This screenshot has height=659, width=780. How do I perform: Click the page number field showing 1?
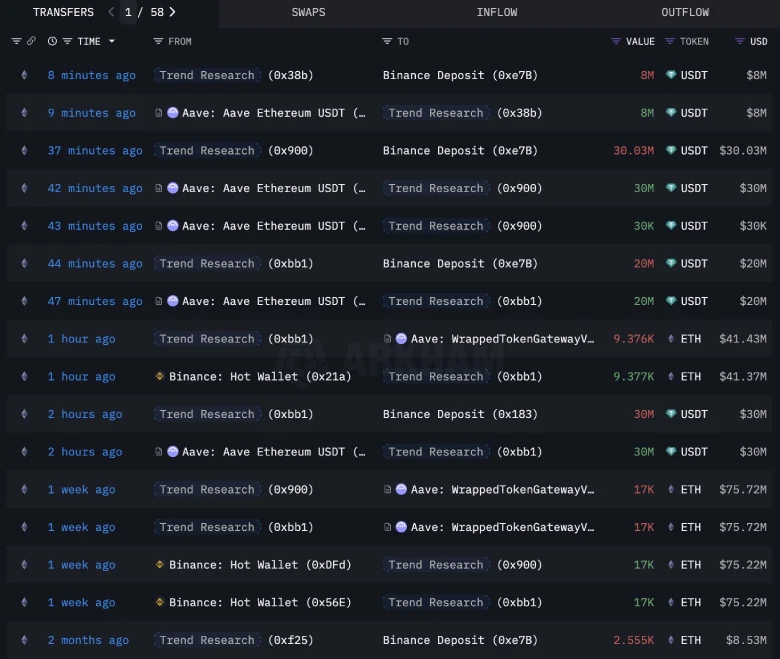(x=129, y=12)
